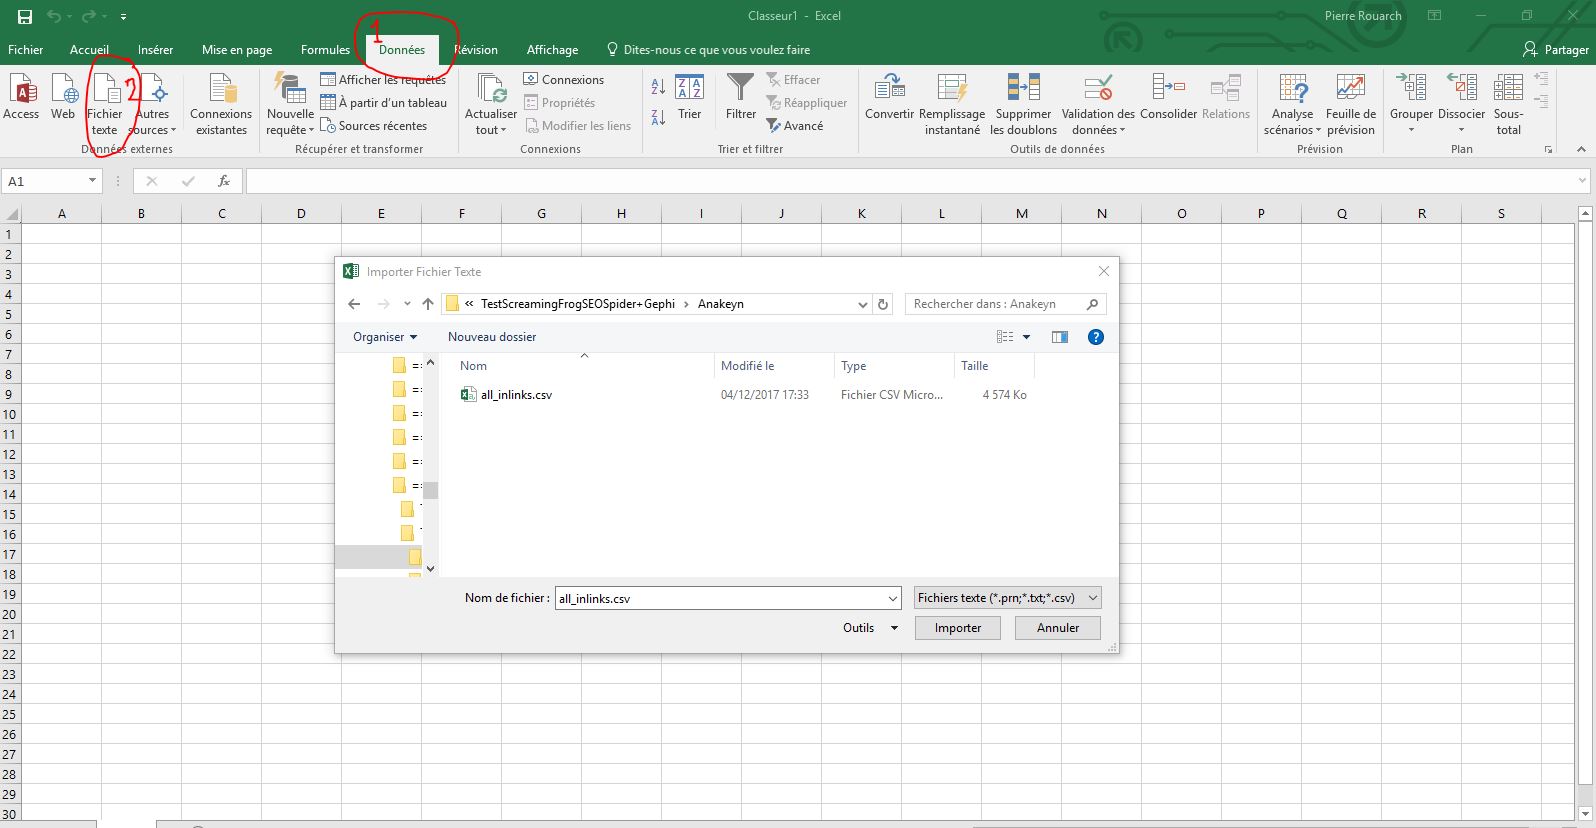Click the Partager button
Viewport: 1596px width, 828px height.
[x=1555, y=50]
